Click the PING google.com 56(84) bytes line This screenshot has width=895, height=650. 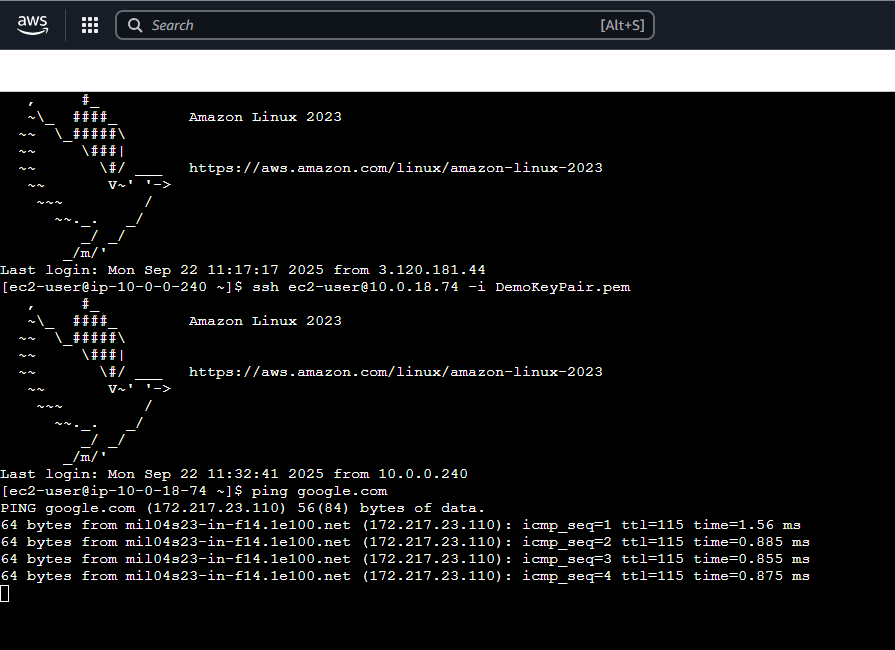(x=242, y=508)
